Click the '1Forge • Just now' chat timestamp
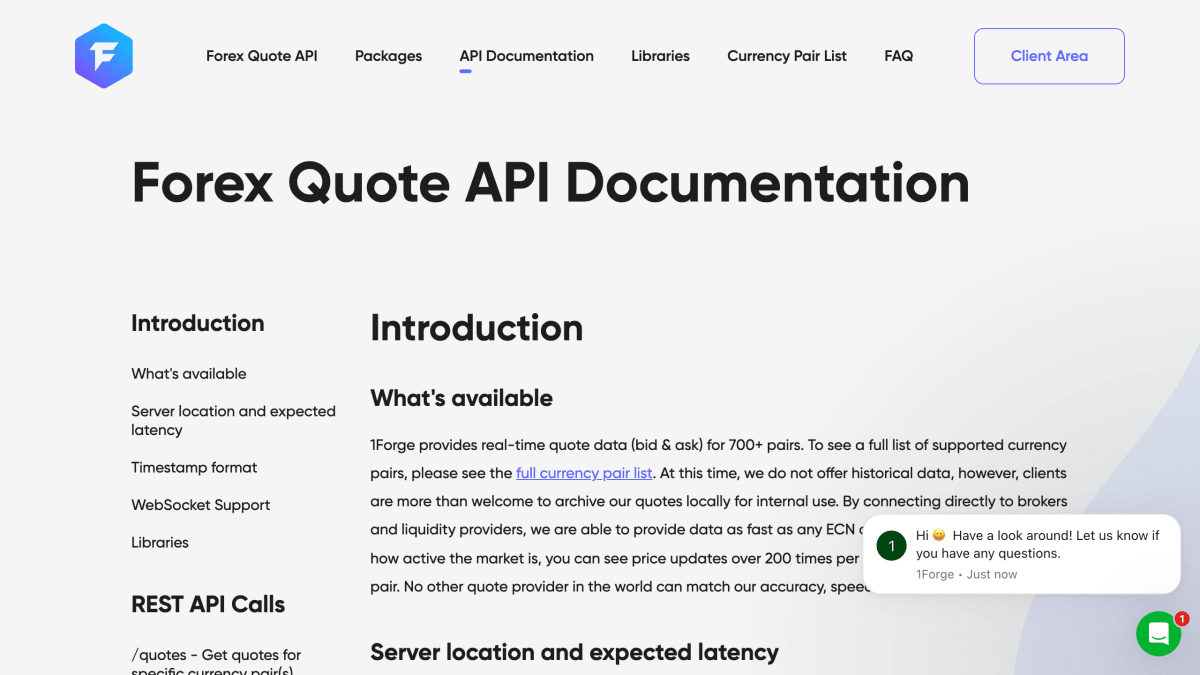The height and width of the screenshot is (675, 1200). (966, 575)
